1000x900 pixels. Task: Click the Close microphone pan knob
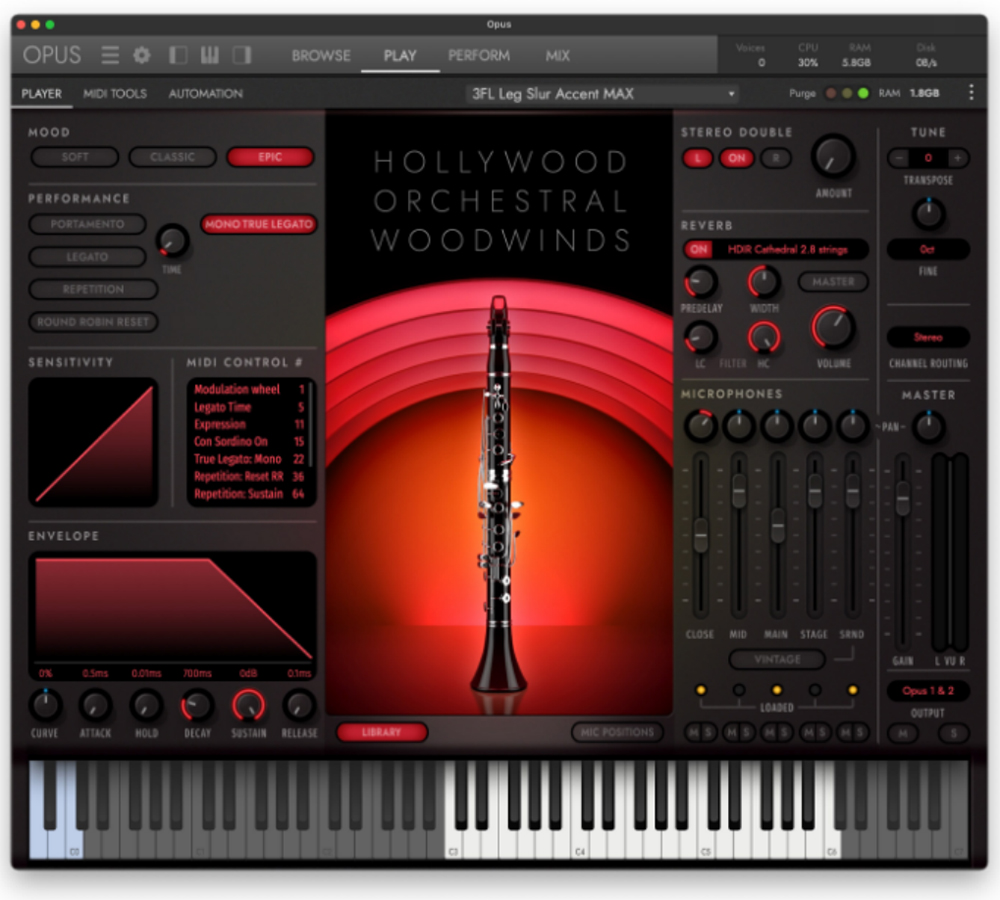(x=700, y=426)
